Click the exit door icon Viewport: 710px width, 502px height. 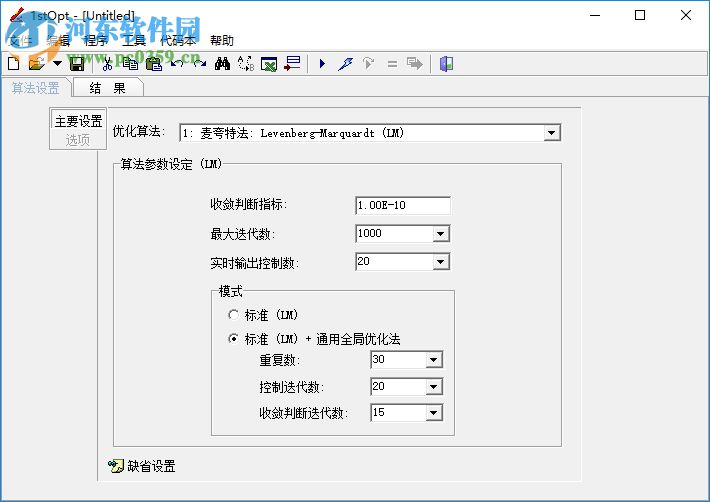pos(446,64)
